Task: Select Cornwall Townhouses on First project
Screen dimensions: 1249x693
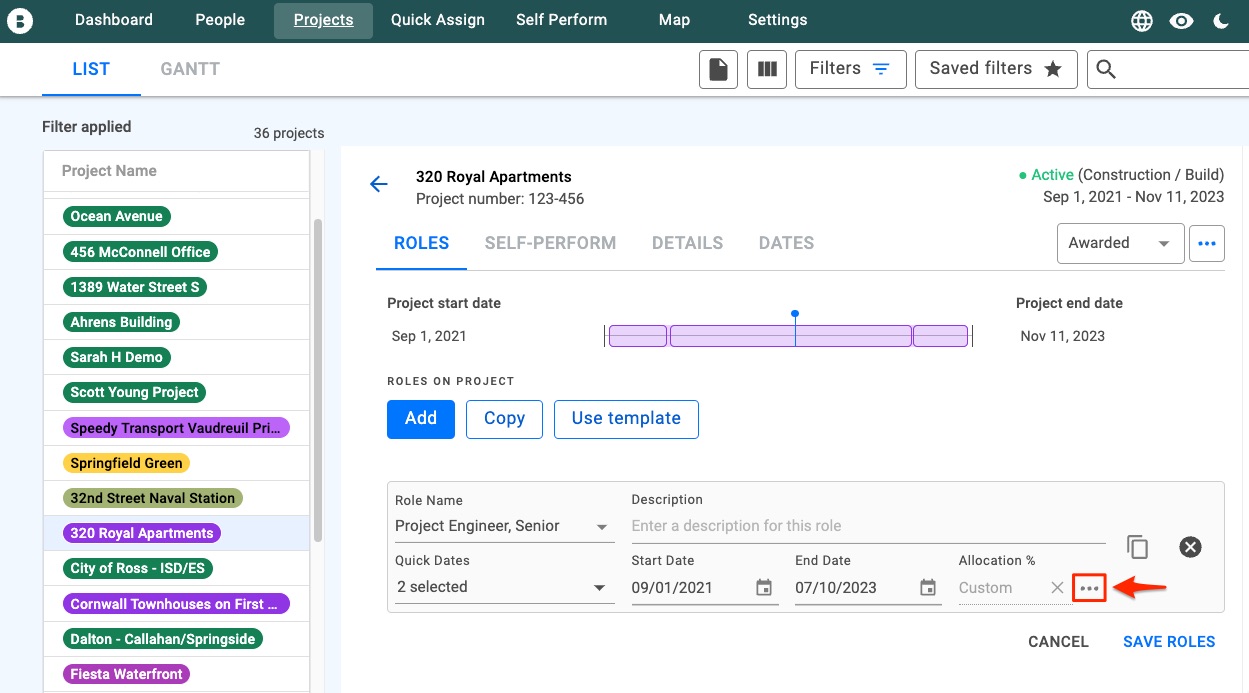Action: click(176, 604)
